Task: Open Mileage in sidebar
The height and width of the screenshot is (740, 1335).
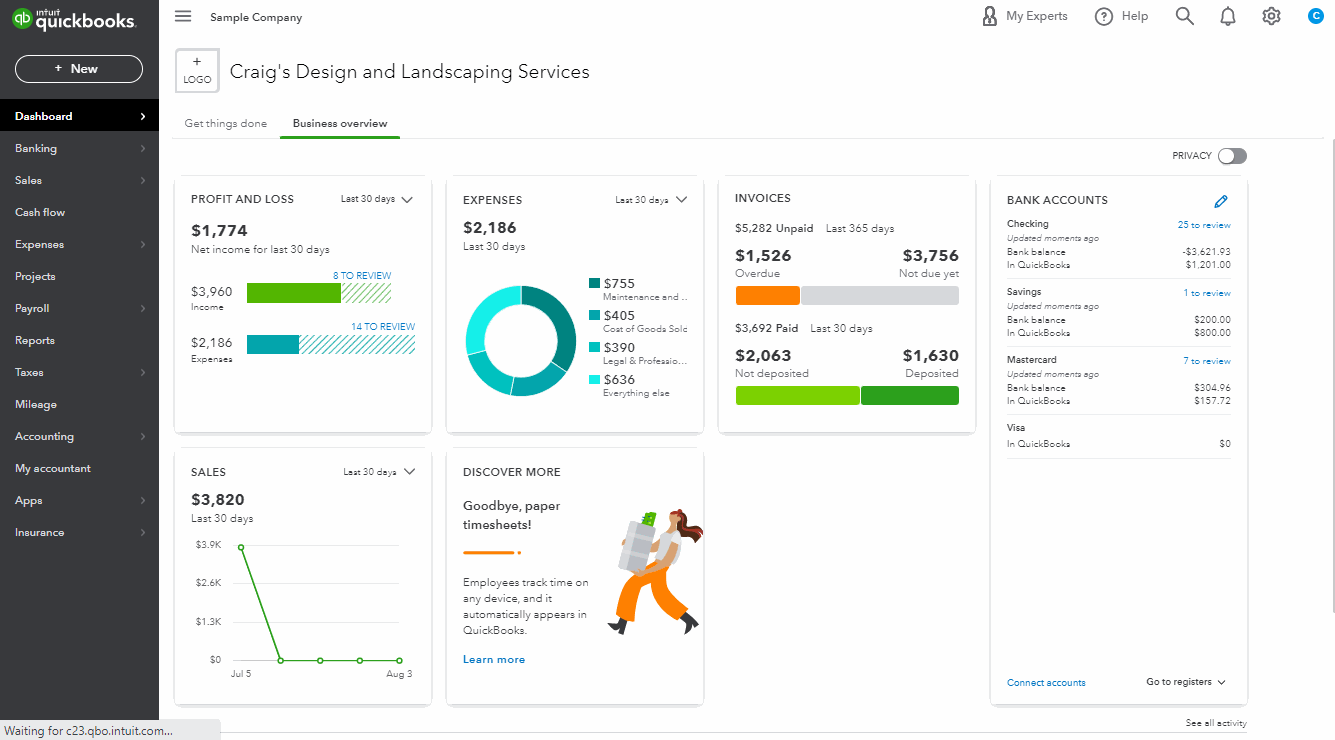Action: tap(79, 404)
